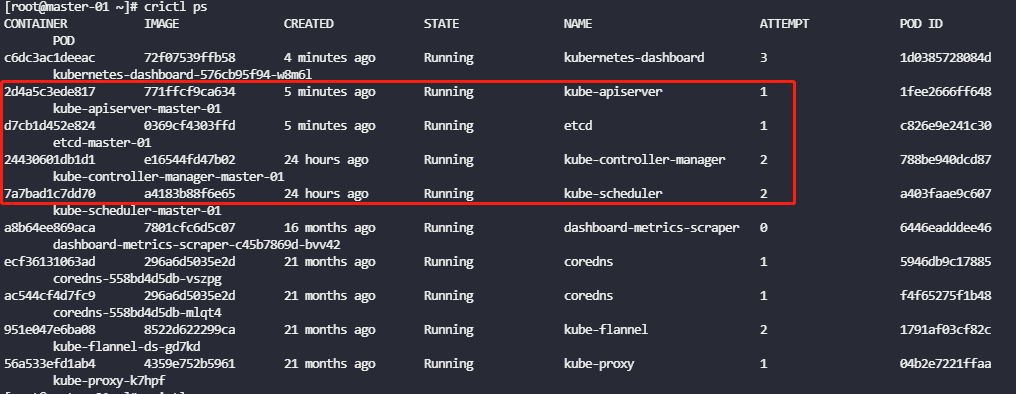Screen dimensions: 1016x394
Task: Select etcd container ID d7cb1d452e824
Action: tap(49, 126)
